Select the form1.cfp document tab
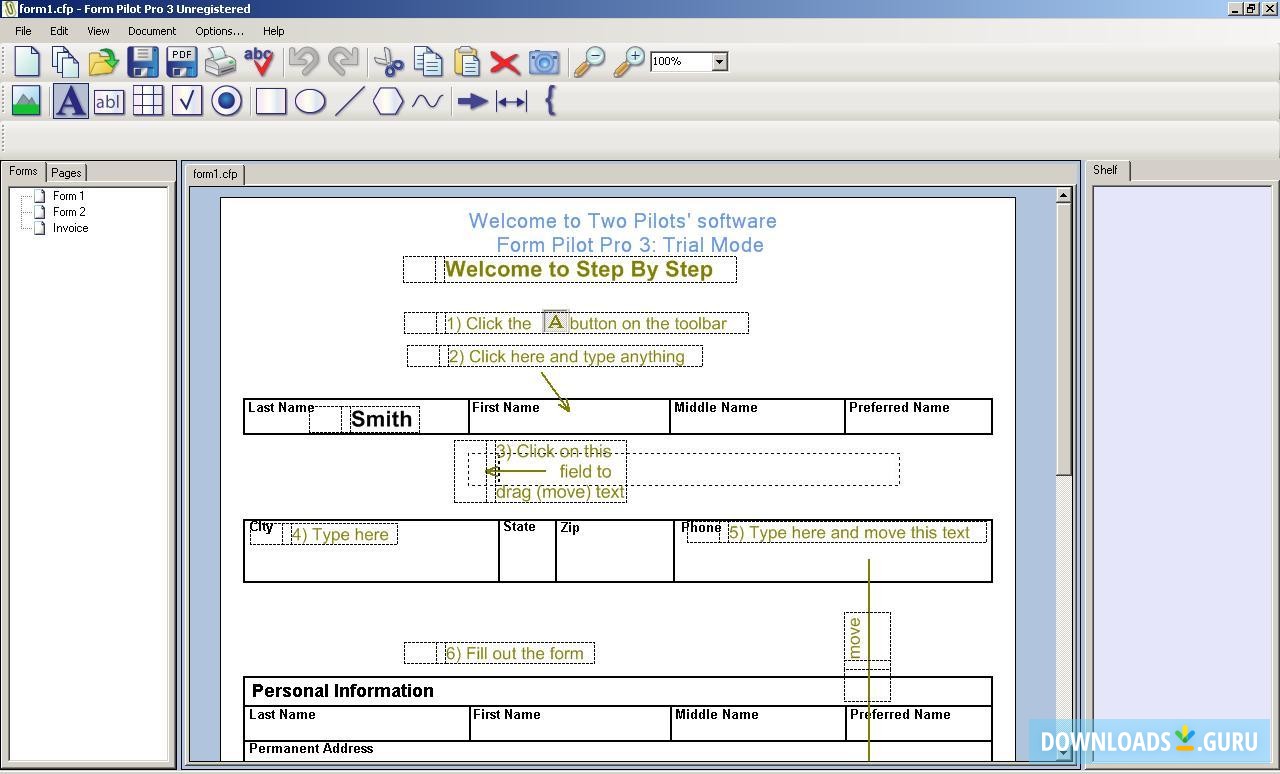The image size is (1280, 774). 215,174
